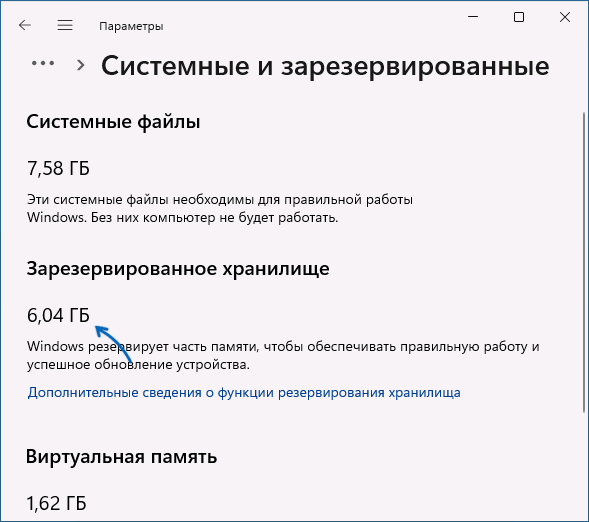Click the 1,62 ГБ value
589x522 pixels.
[56, 503]
